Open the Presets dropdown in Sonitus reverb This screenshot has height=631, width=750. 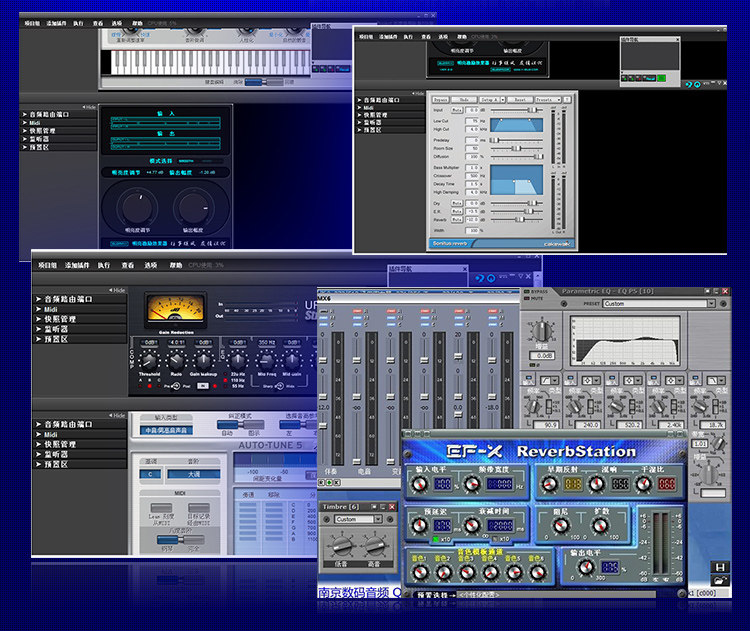(548, 100)
